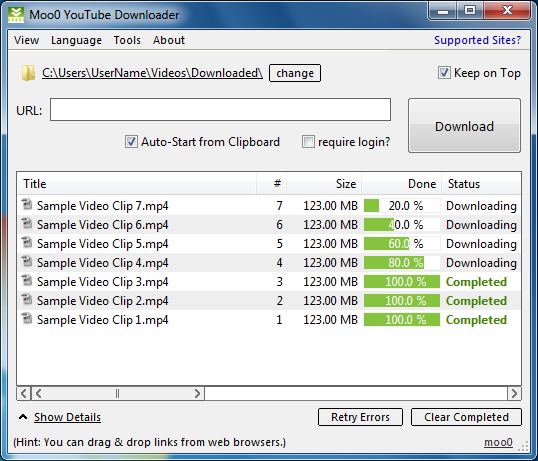
Task: Click file icon of Sample Video Clip 3.mp4
Action: [x=27, y=281]
